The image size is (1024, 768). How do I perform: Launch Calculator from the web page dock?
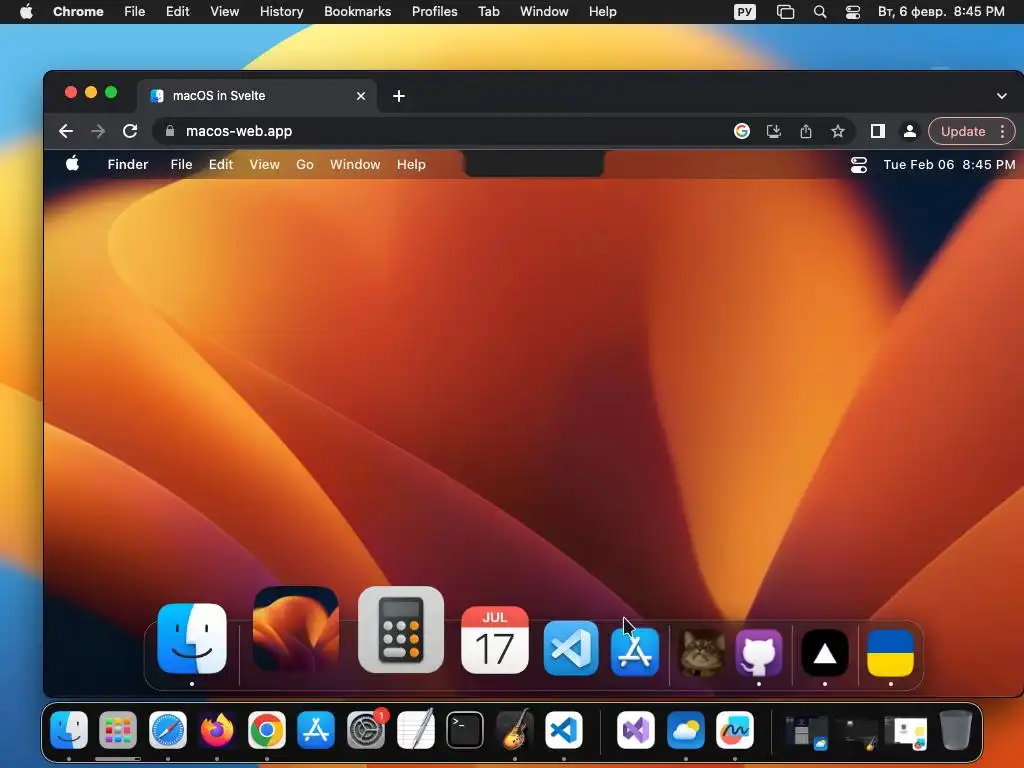tap(401, 630)
